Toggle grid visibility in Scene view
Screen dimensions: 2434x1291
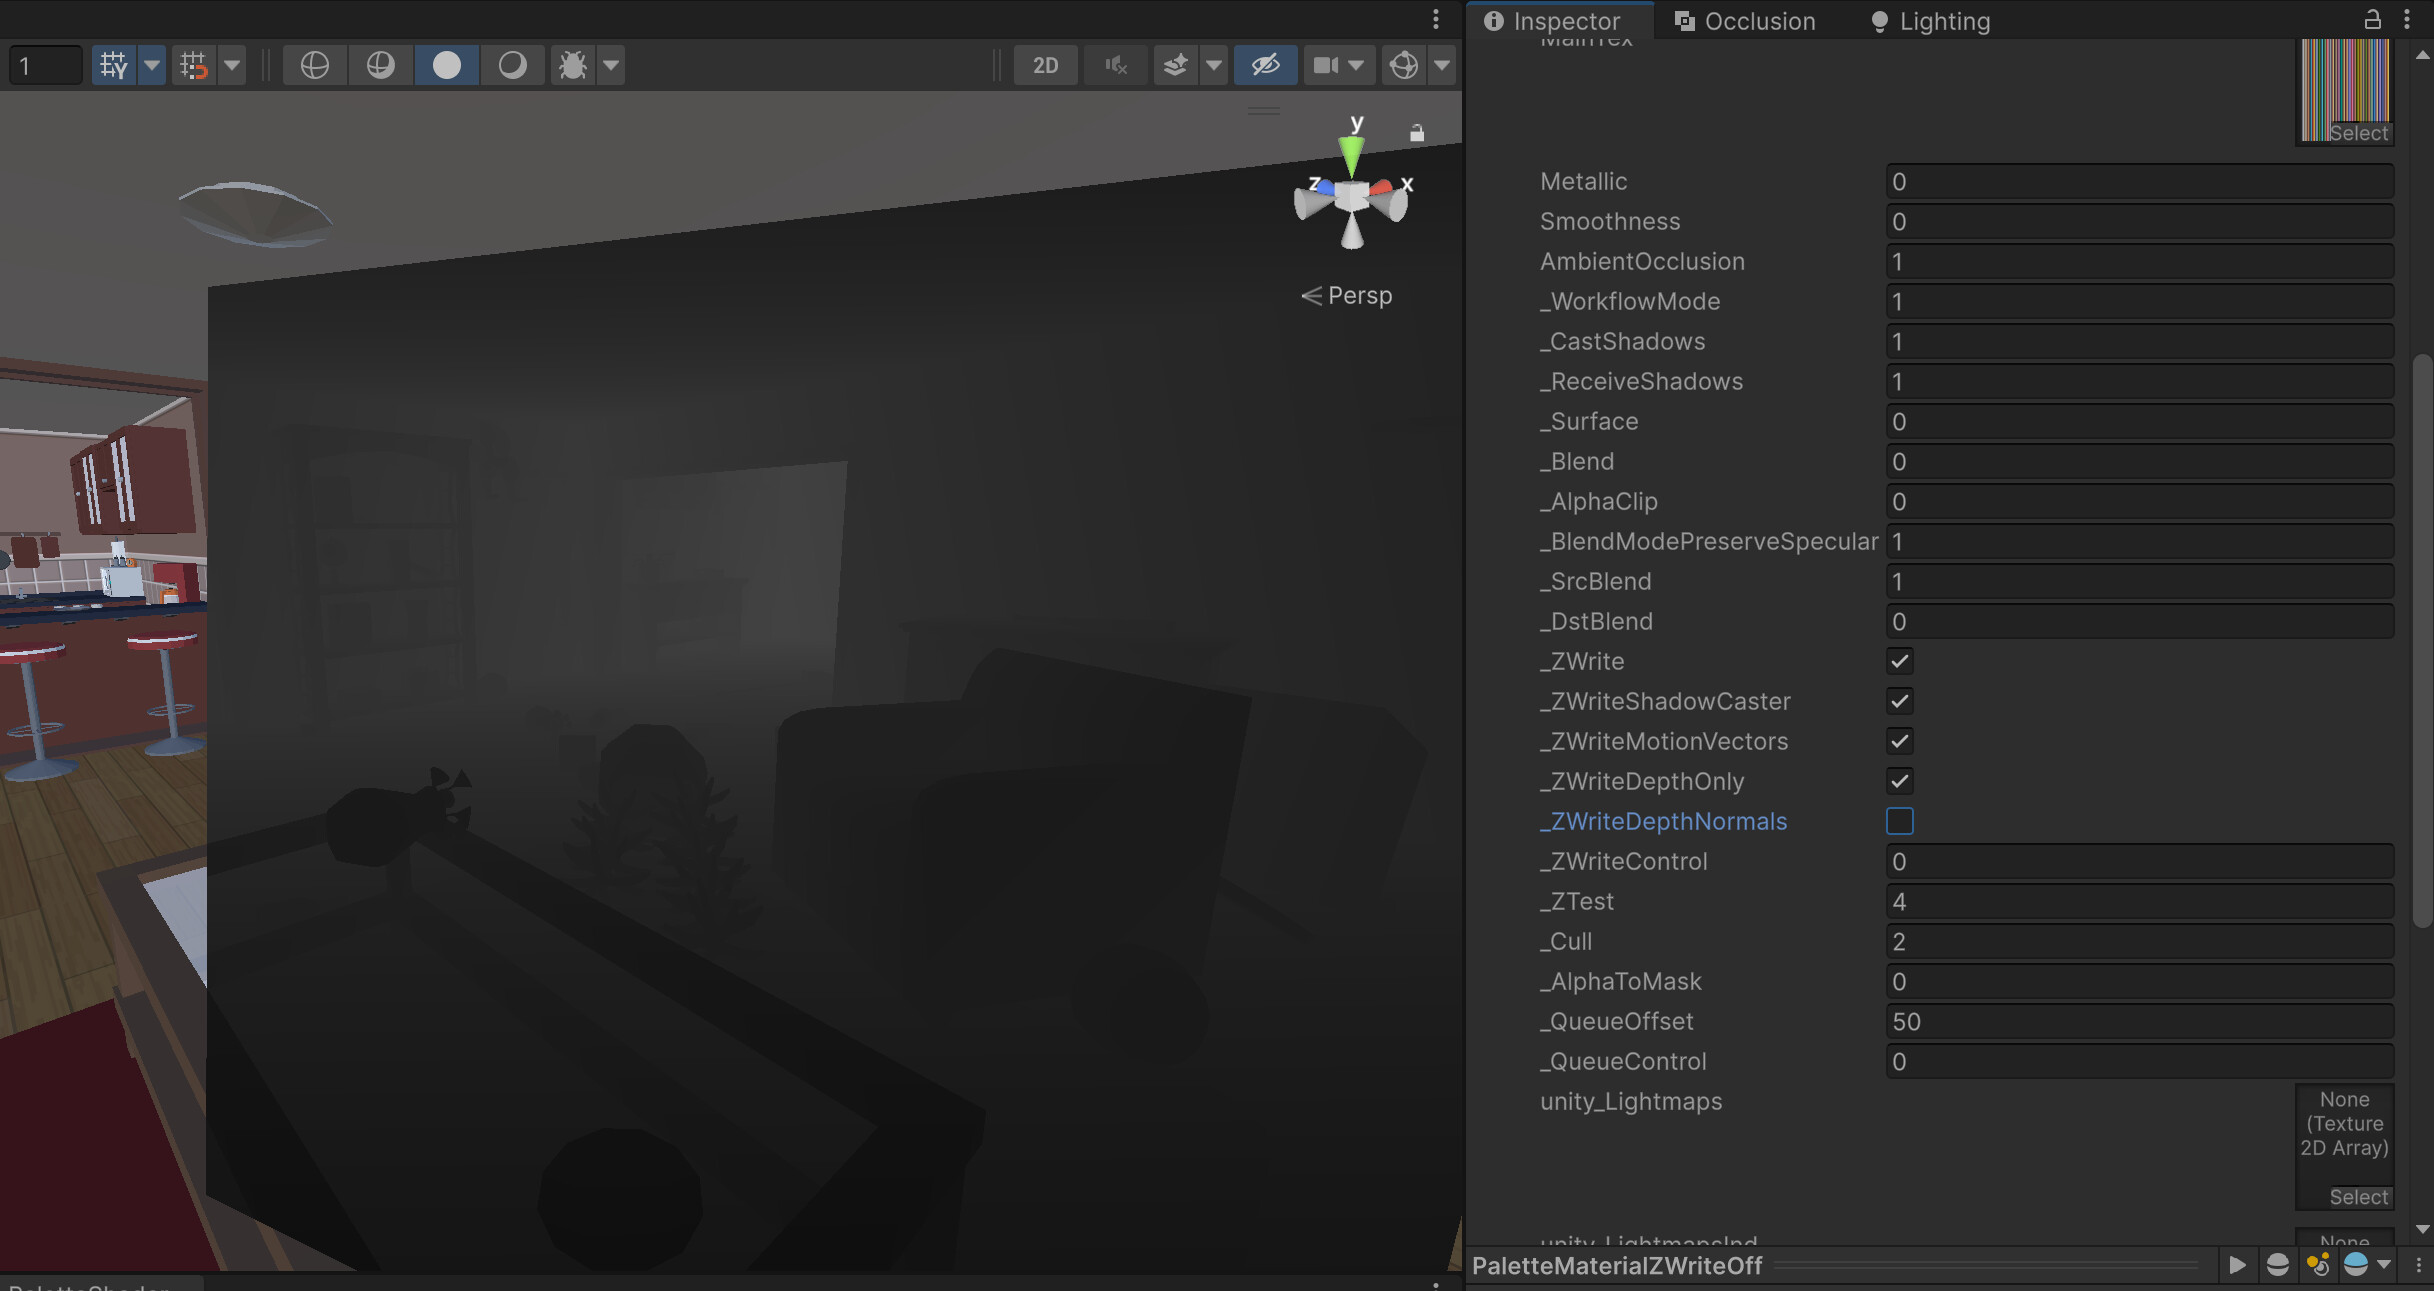coord(113,64)
